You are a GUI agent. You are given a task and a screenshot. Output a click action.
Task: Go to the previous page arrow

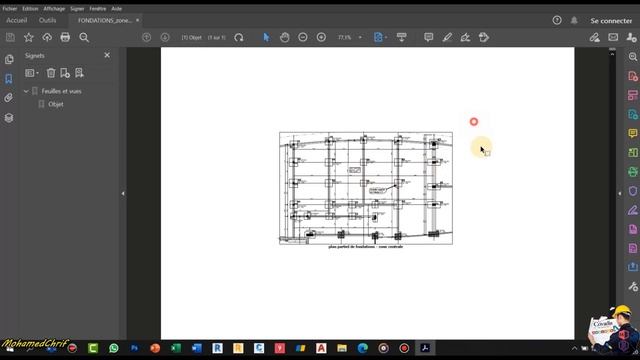click(147, 38)
